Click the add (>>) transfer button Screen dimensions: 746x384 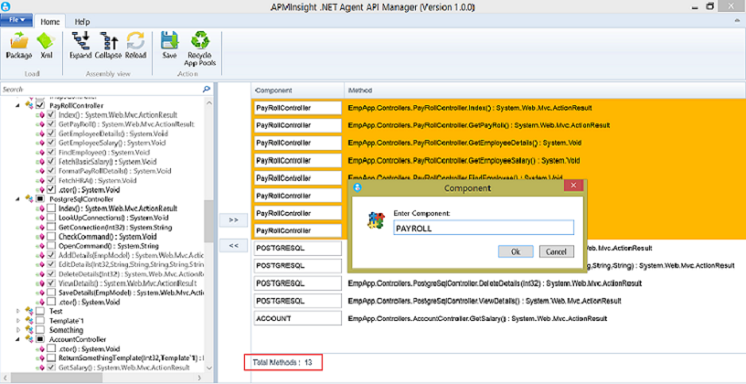coord(233,220)
